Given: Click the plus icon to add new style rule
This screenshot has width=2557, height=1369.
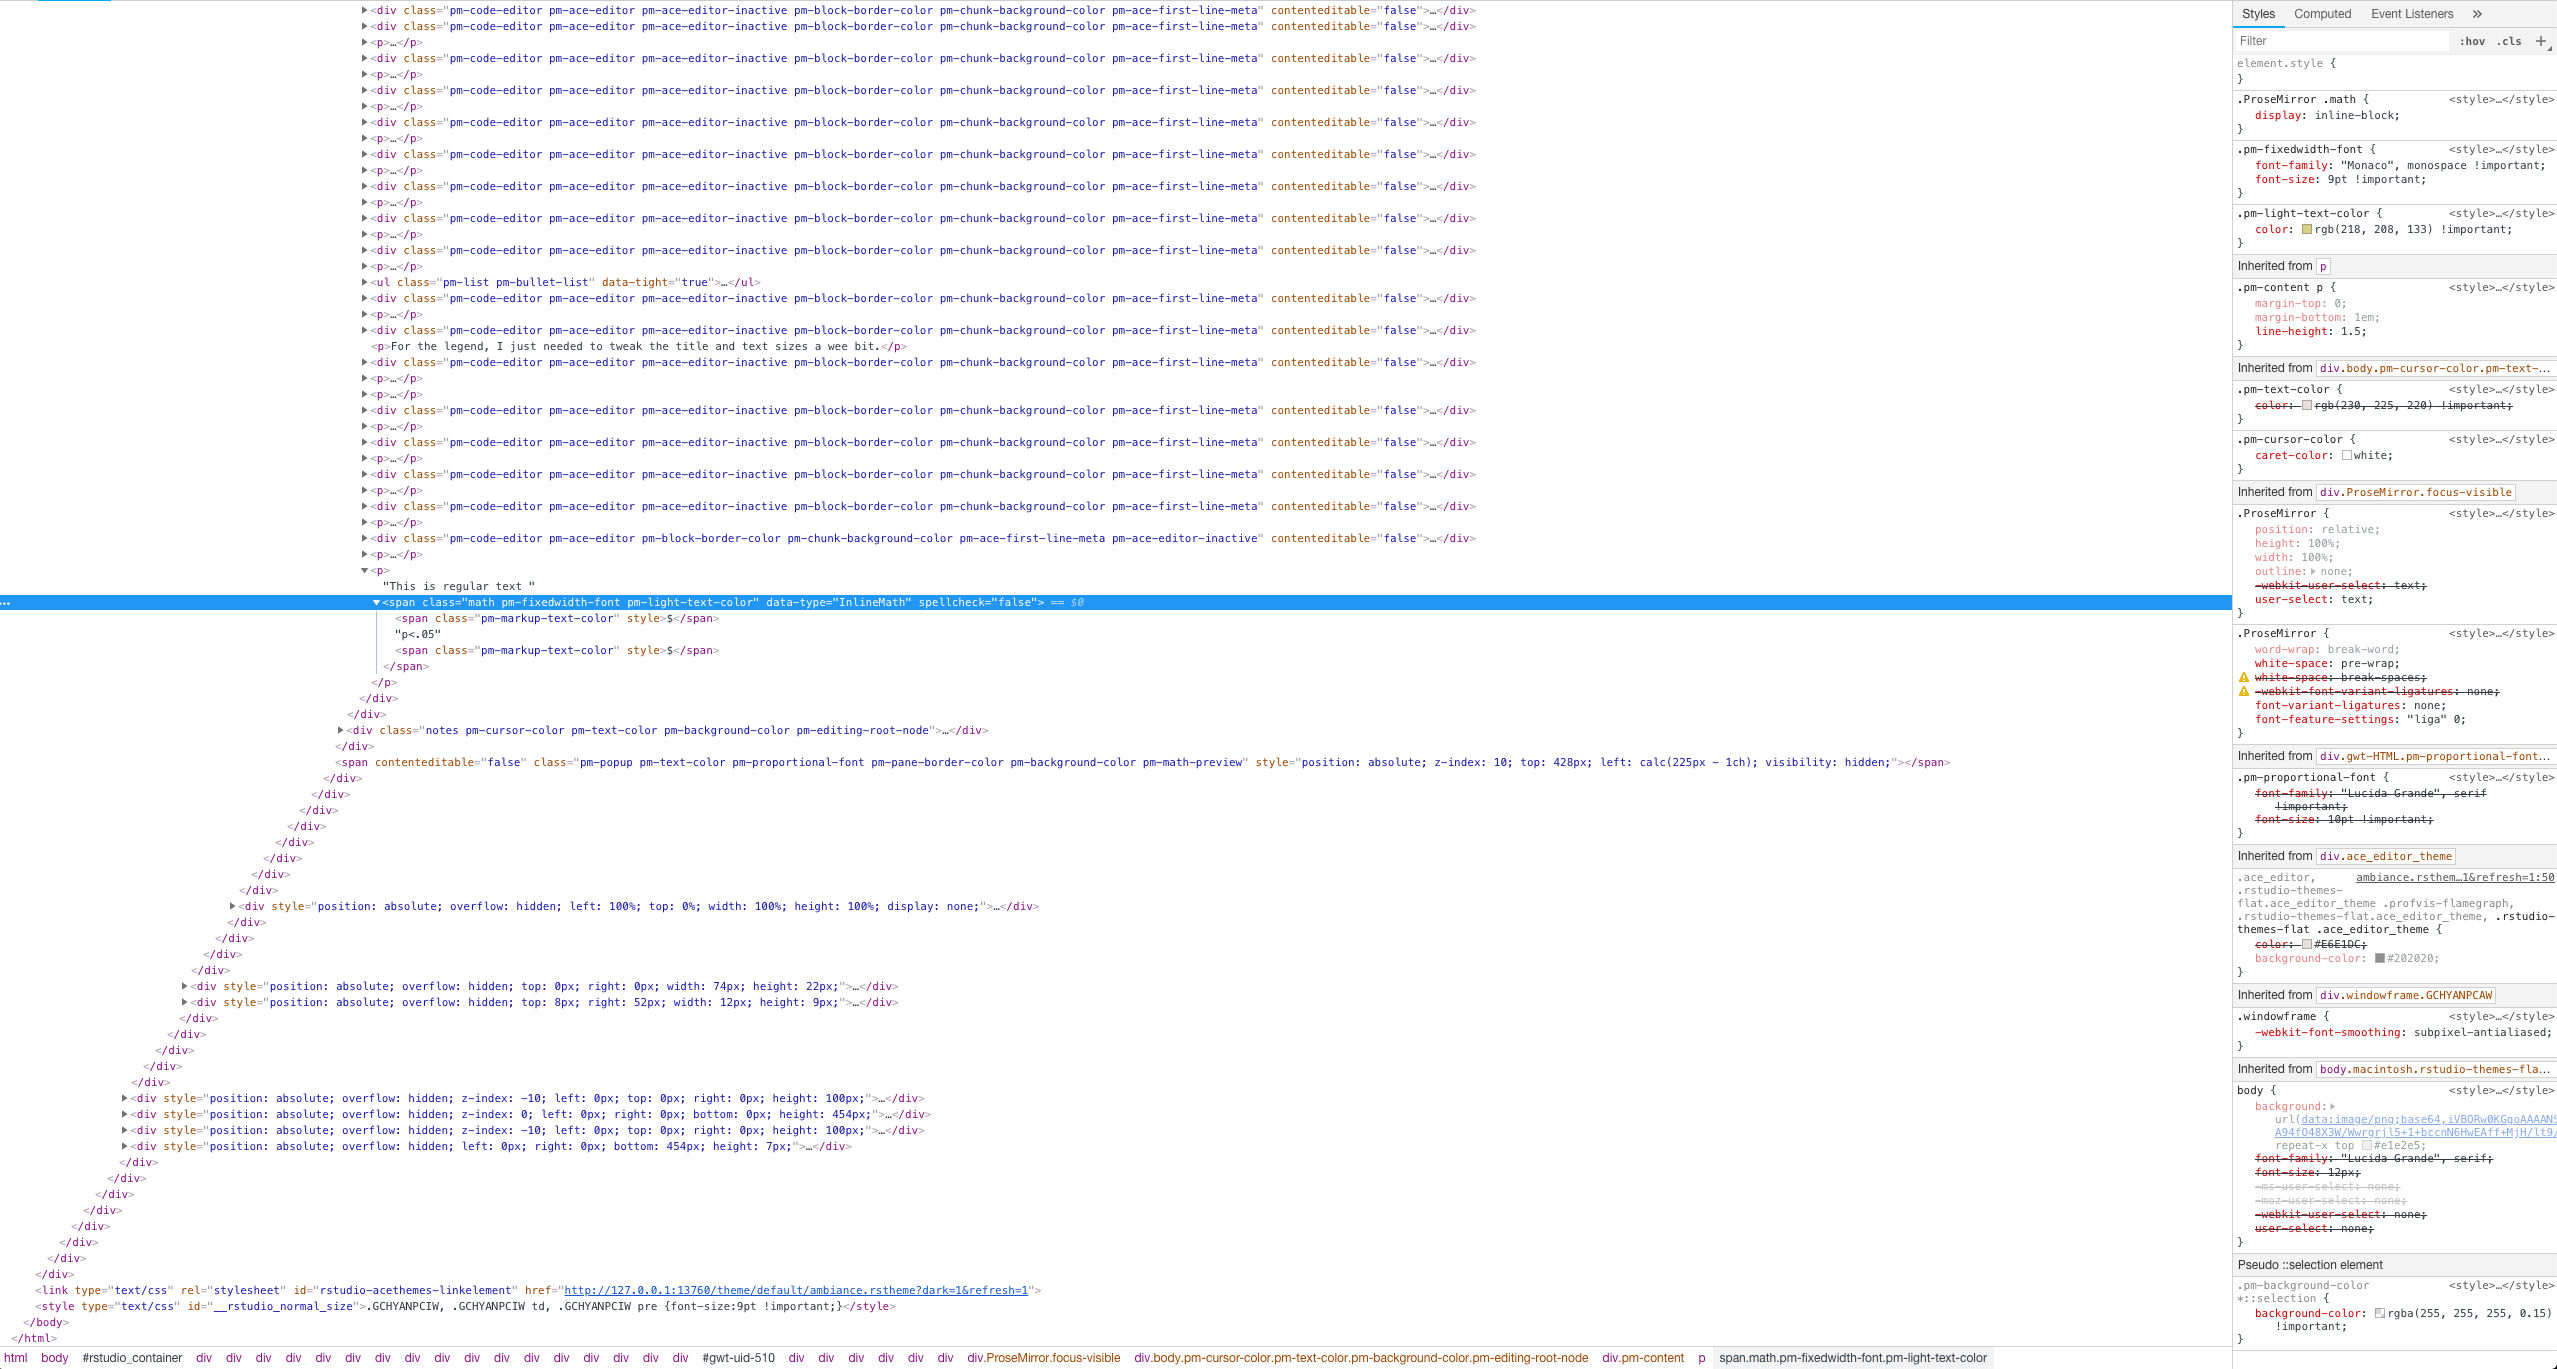Looking at the screenshot, I should [2543, 41].
